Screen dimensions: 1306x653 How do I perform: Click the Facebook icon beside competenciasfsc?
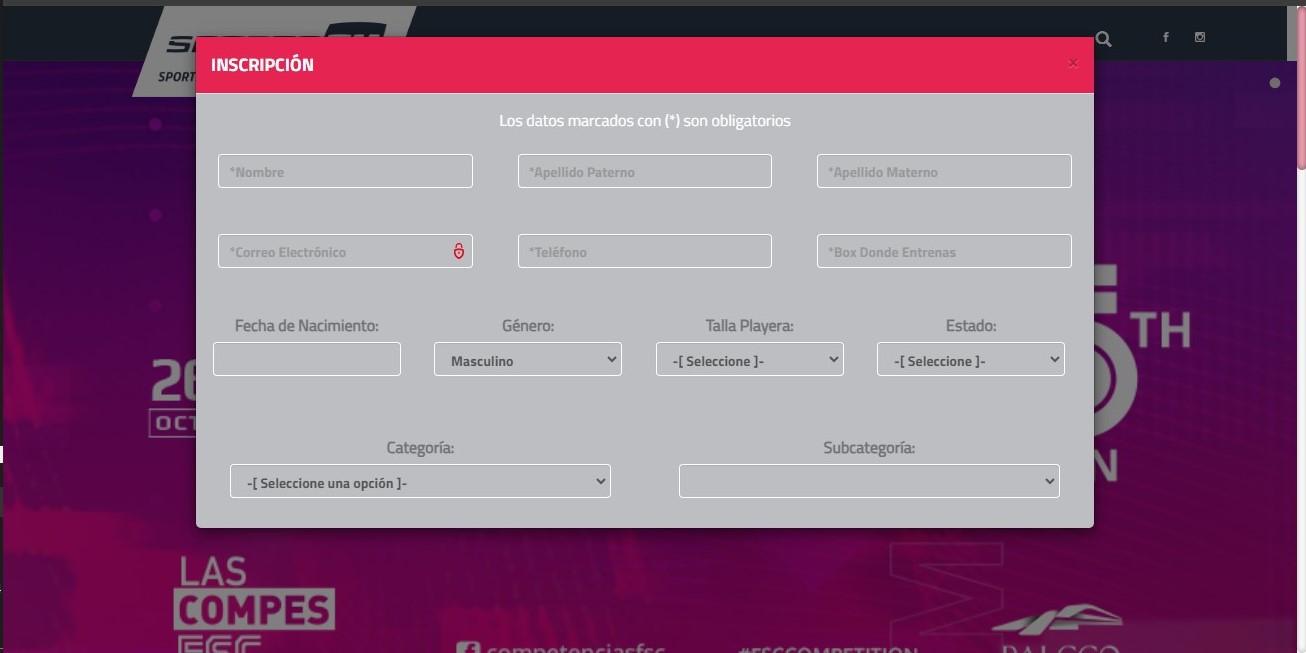[x=467, y=647]
